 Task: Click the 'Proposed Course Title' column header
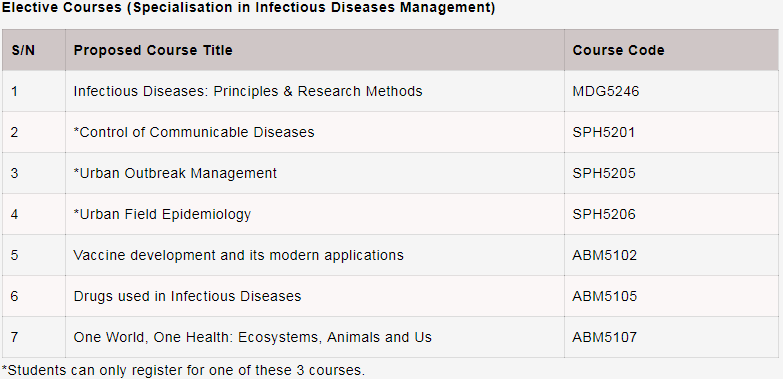(153, 50)
